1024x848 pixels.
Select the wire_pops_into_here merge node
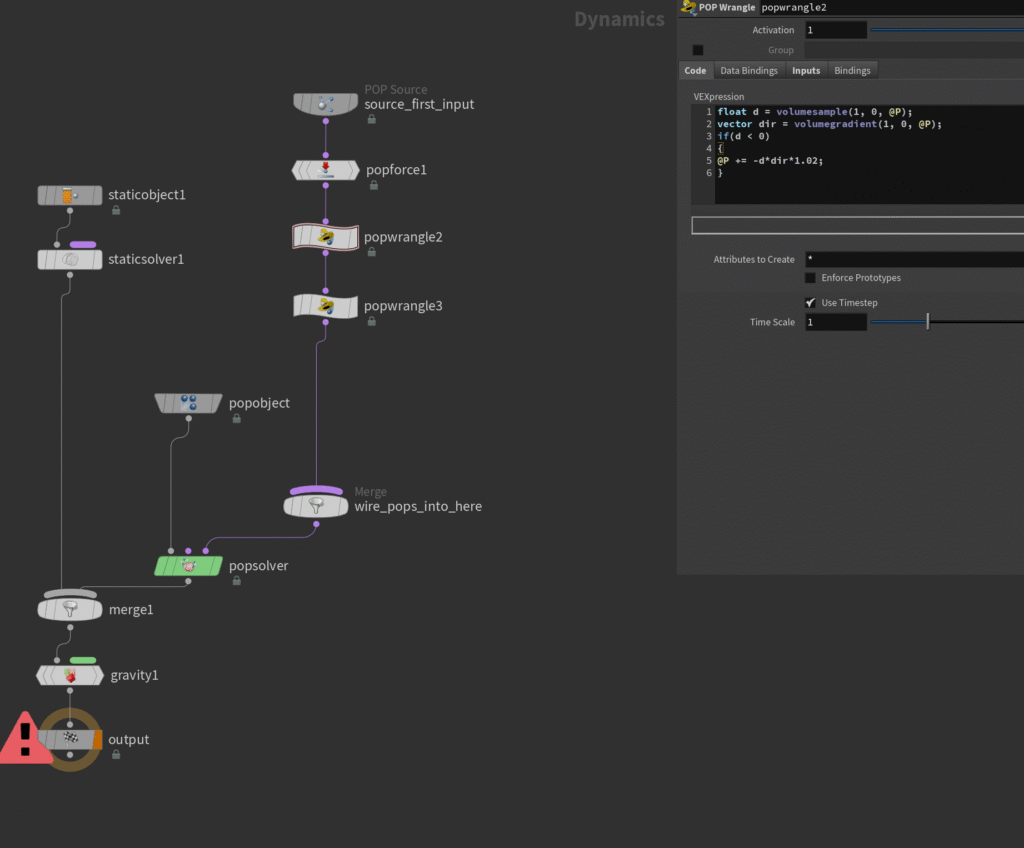316,507
